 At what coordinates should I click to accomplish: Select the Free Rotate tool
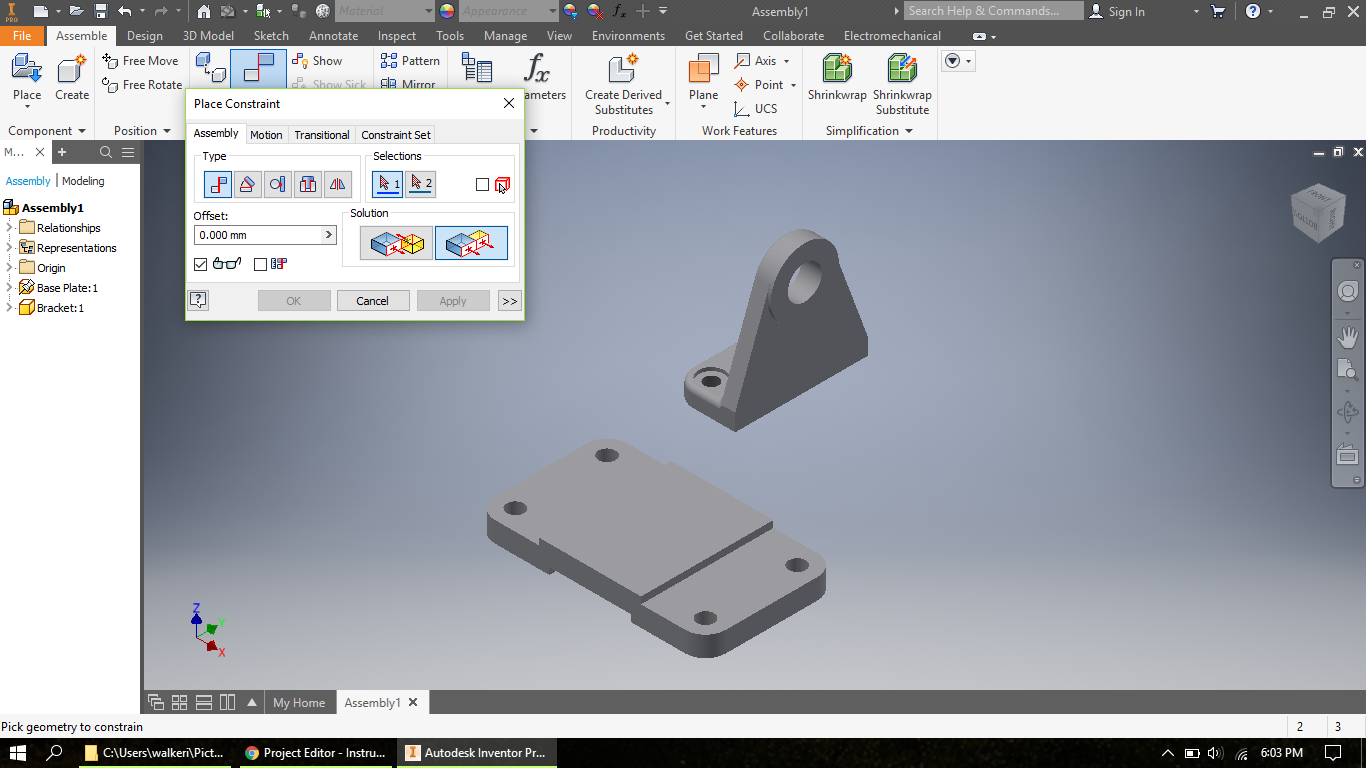tap(142, 84)
